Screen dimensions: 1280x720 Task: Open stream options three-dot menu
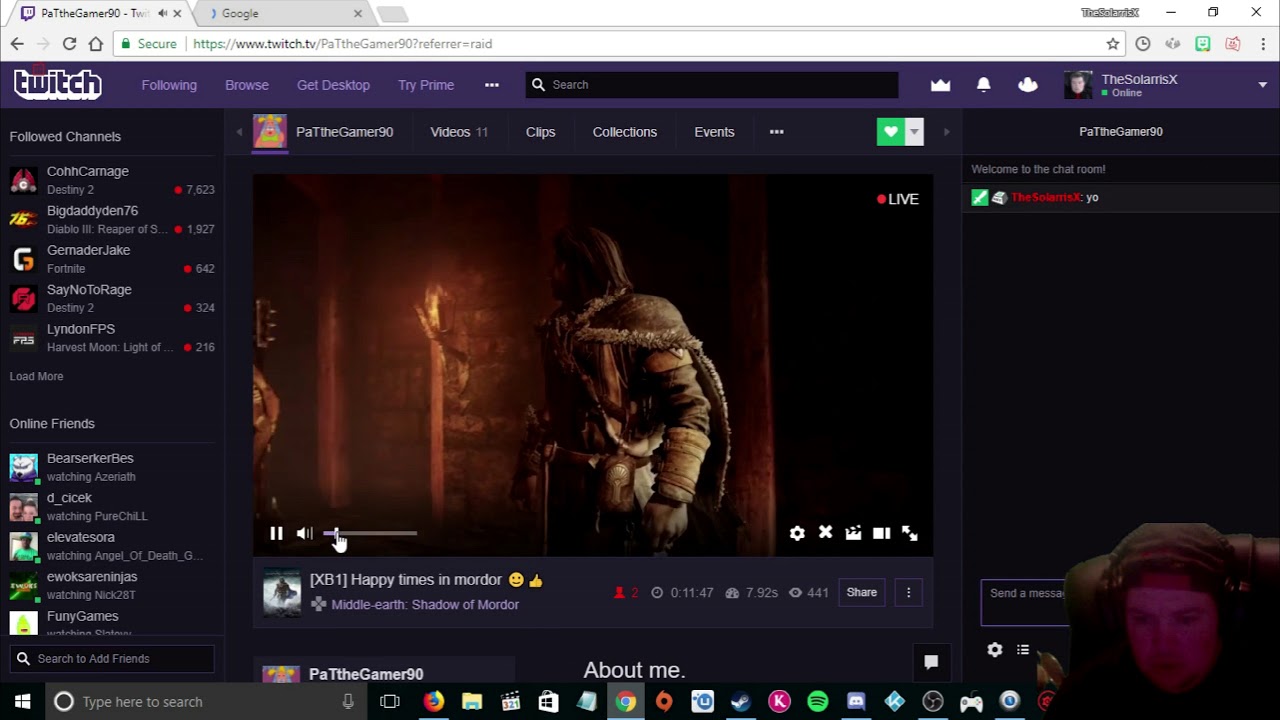(908, 593)
